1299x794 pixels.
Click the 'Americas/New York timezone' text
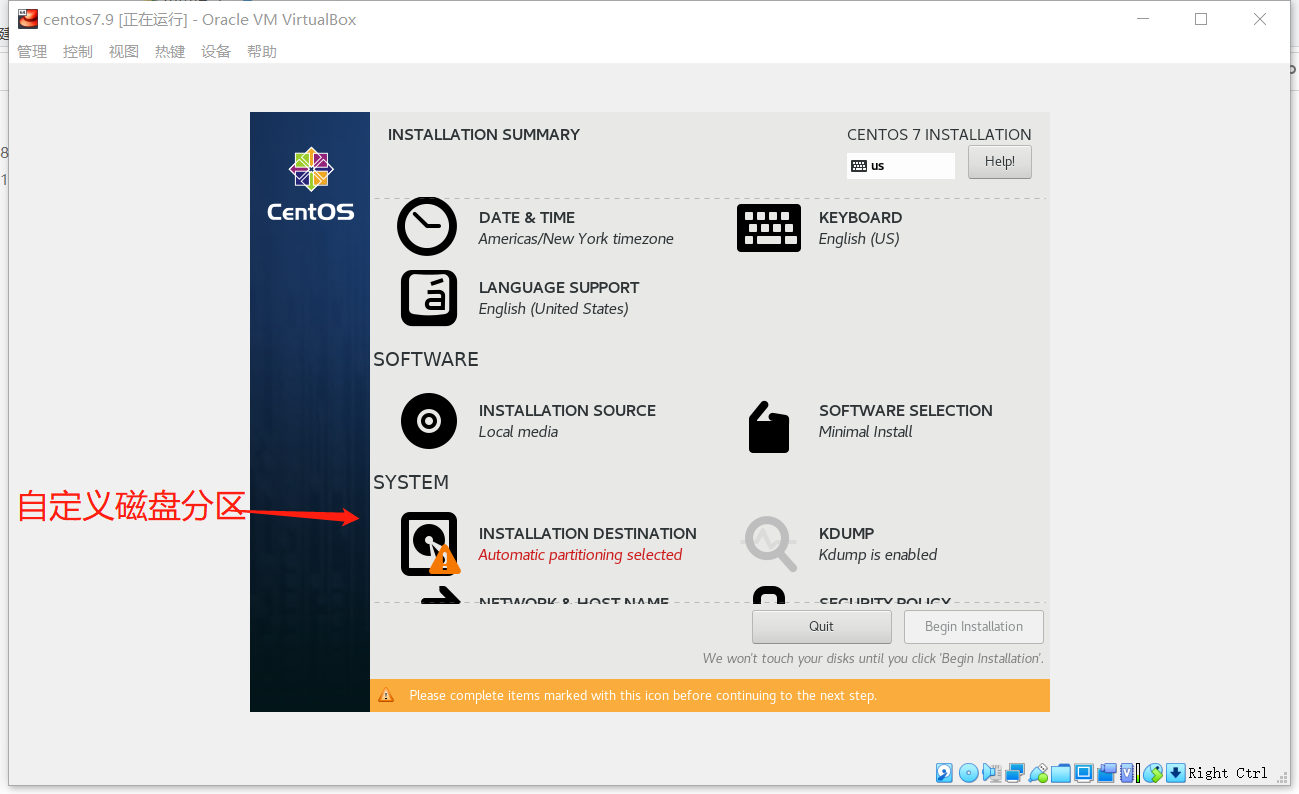click(576, 239)
